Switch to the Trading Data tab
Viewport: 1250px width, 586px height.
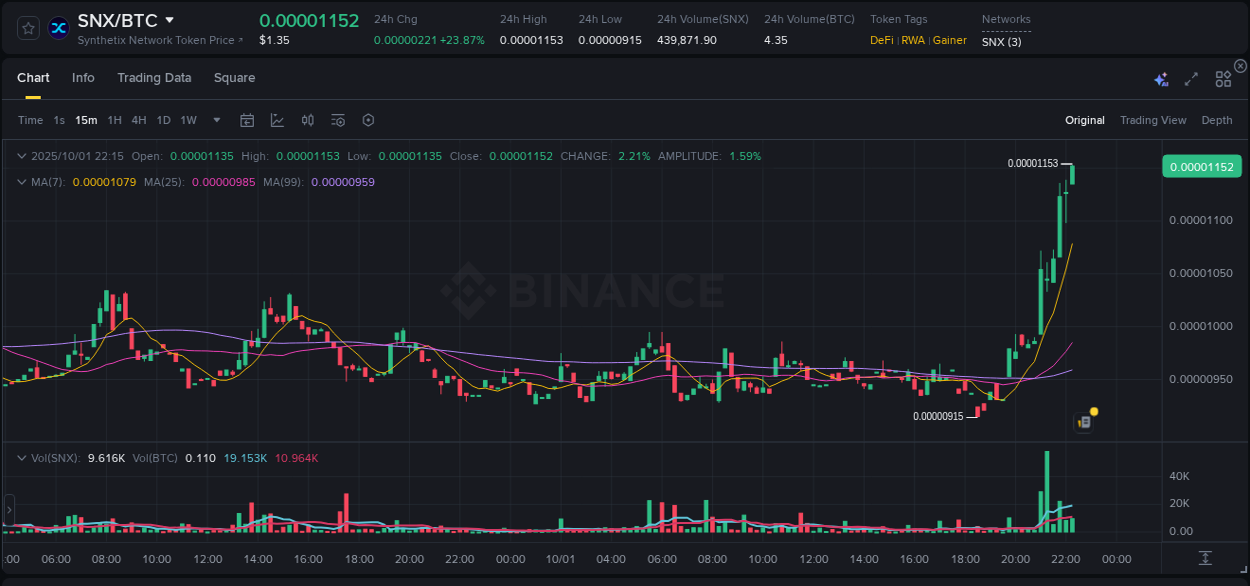[154, 78]
